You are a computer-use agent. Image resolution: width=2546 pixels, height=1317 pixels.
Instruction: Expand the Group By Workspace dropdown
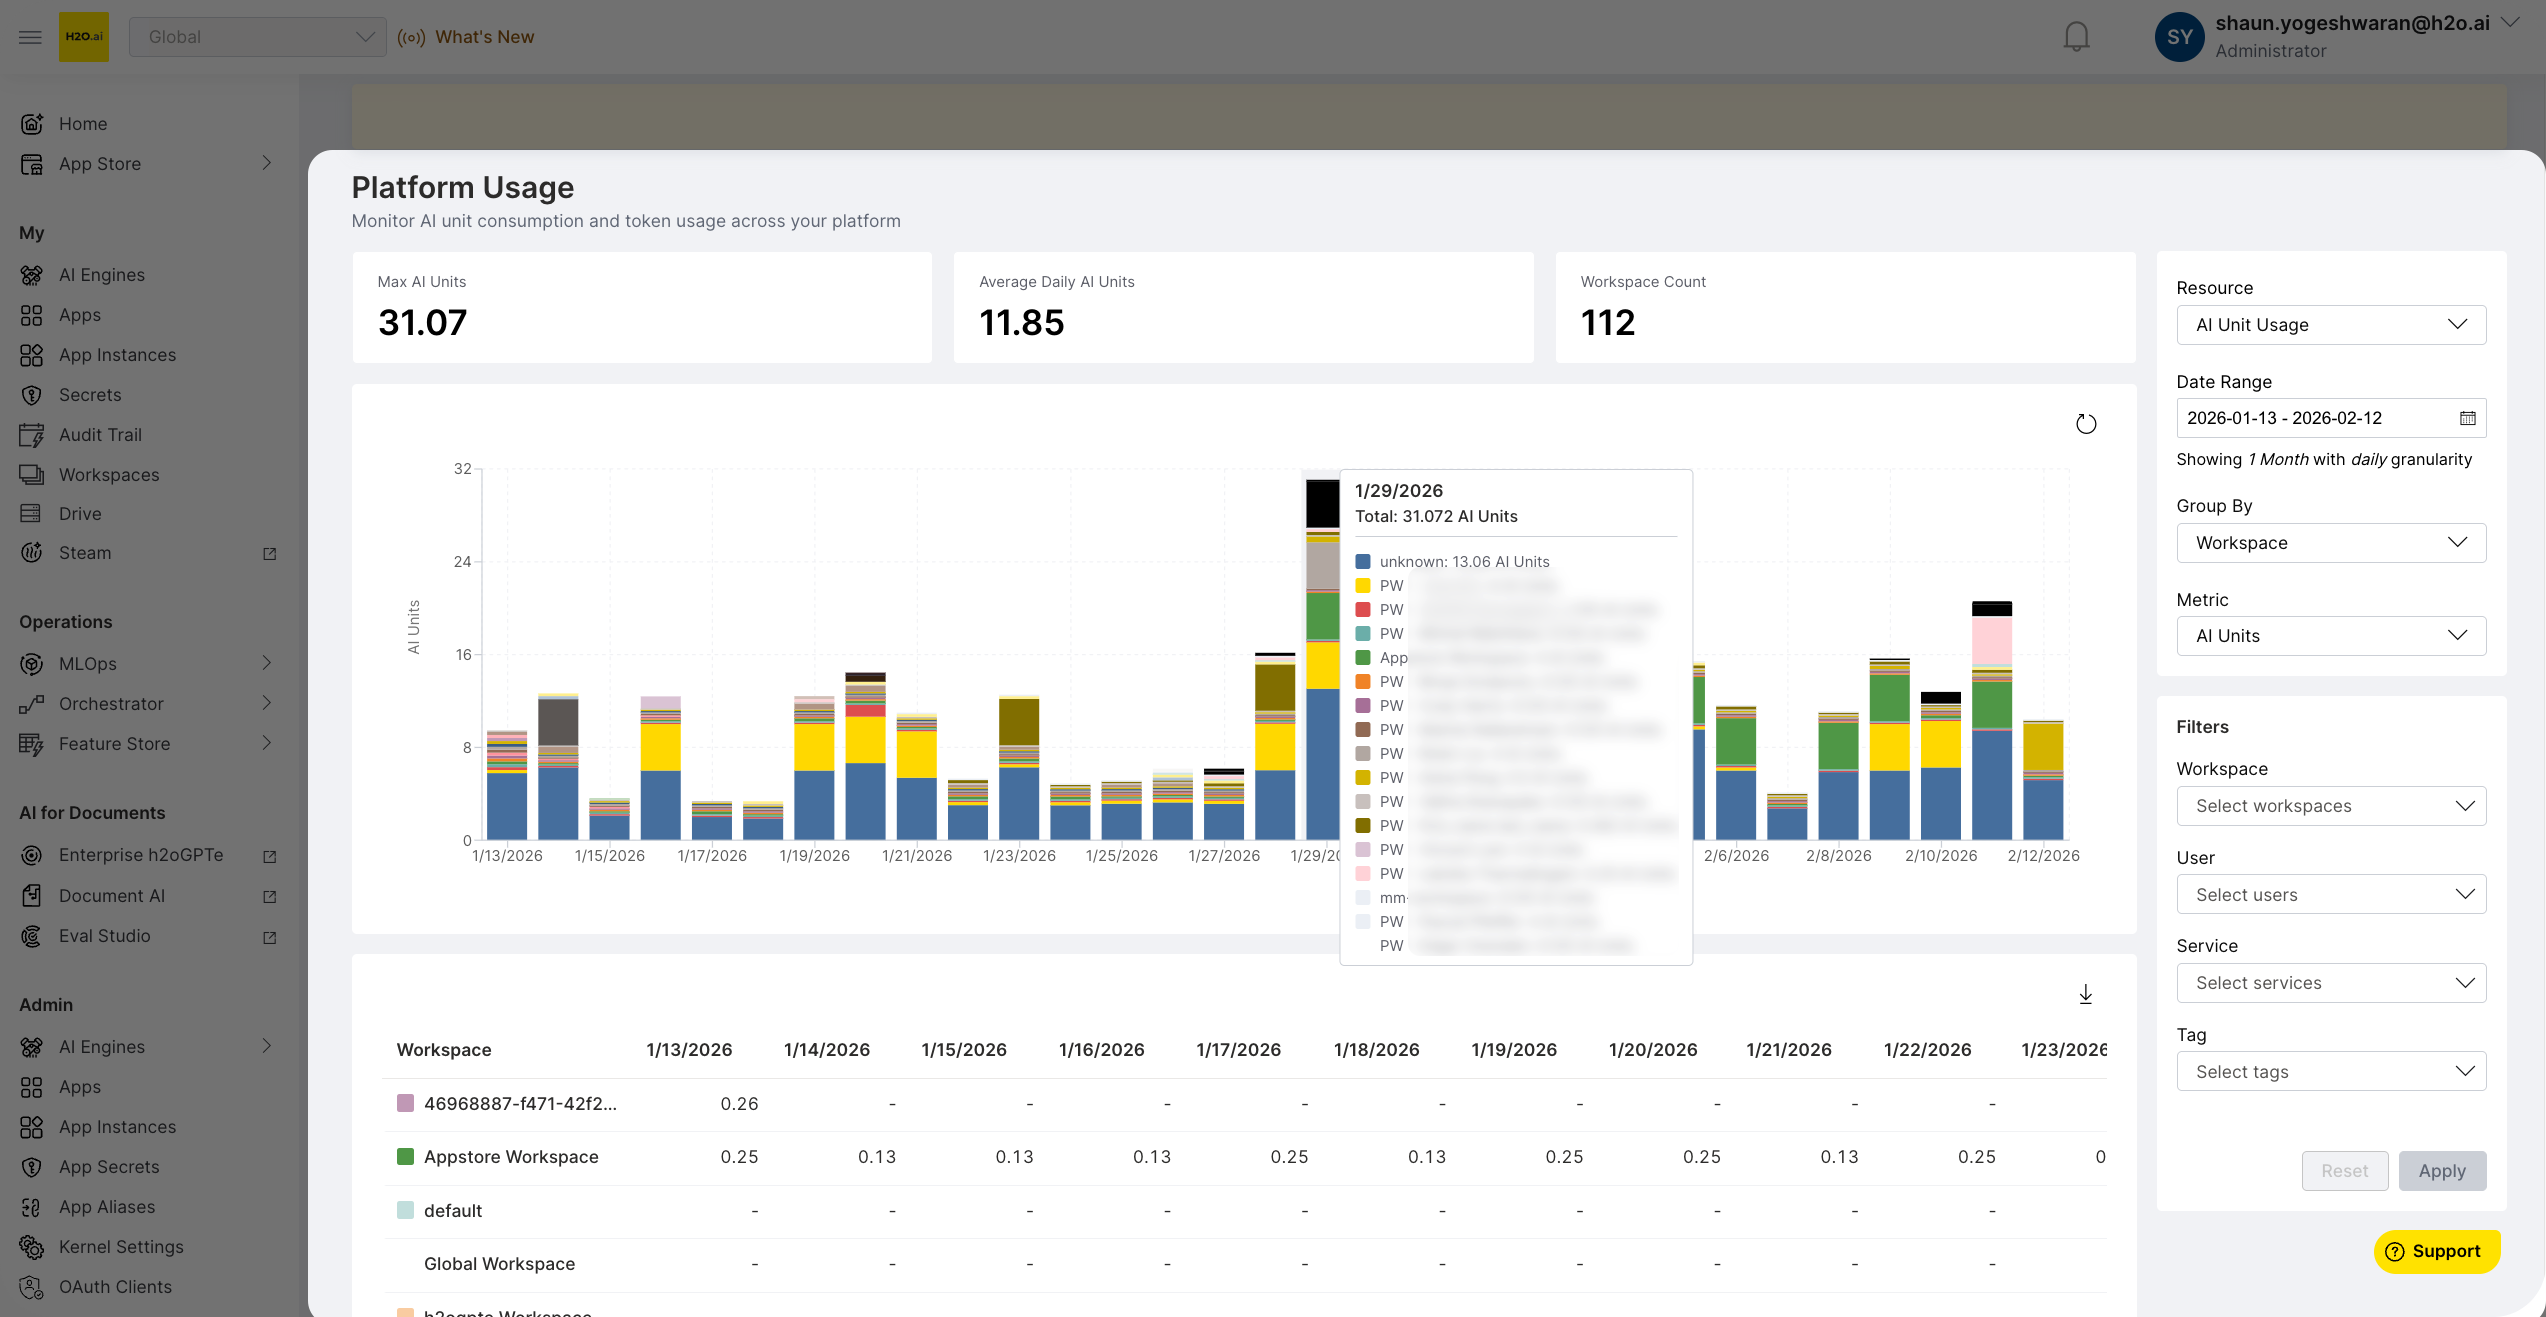tap(2330, 543)
